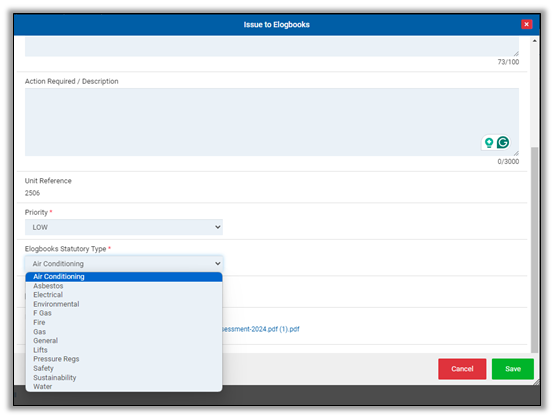Close the Issue to Elogbooks dialog
554x418 pixels.
point(526,24)
